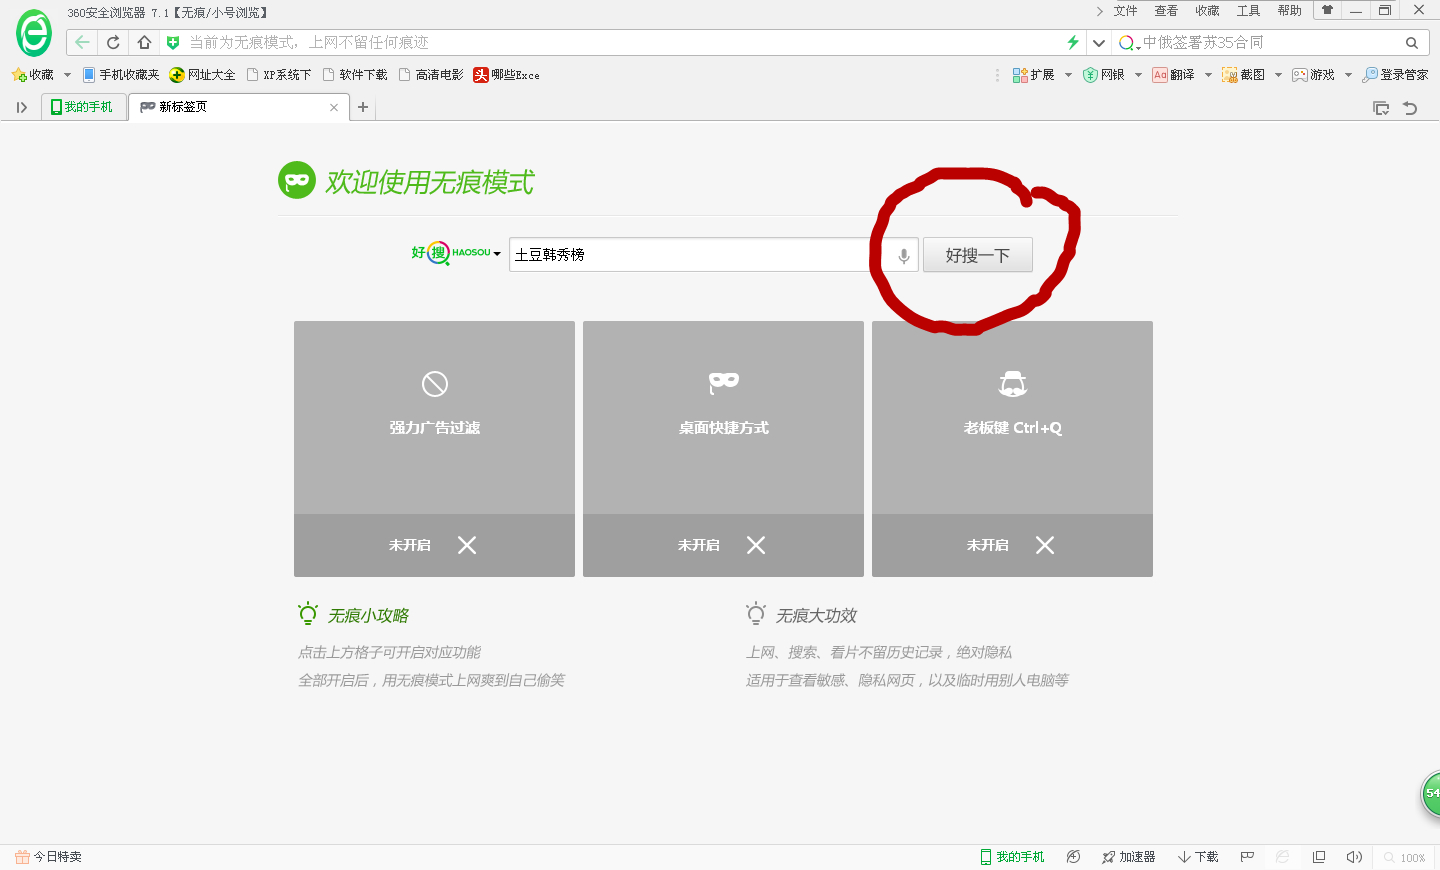The height and width of the screenshot is (870, 1440).
Task: Open a new tab with plus button
Action: coord(363,107)
